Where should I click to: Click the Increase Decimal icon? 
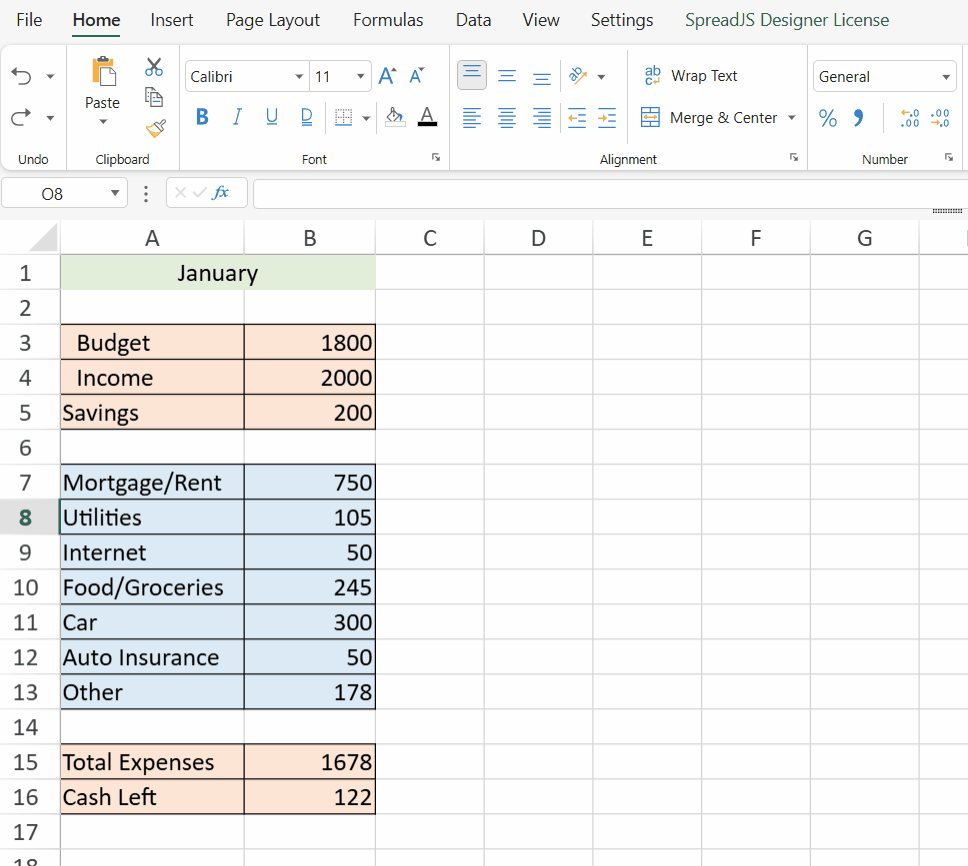[x=910, y=117]
